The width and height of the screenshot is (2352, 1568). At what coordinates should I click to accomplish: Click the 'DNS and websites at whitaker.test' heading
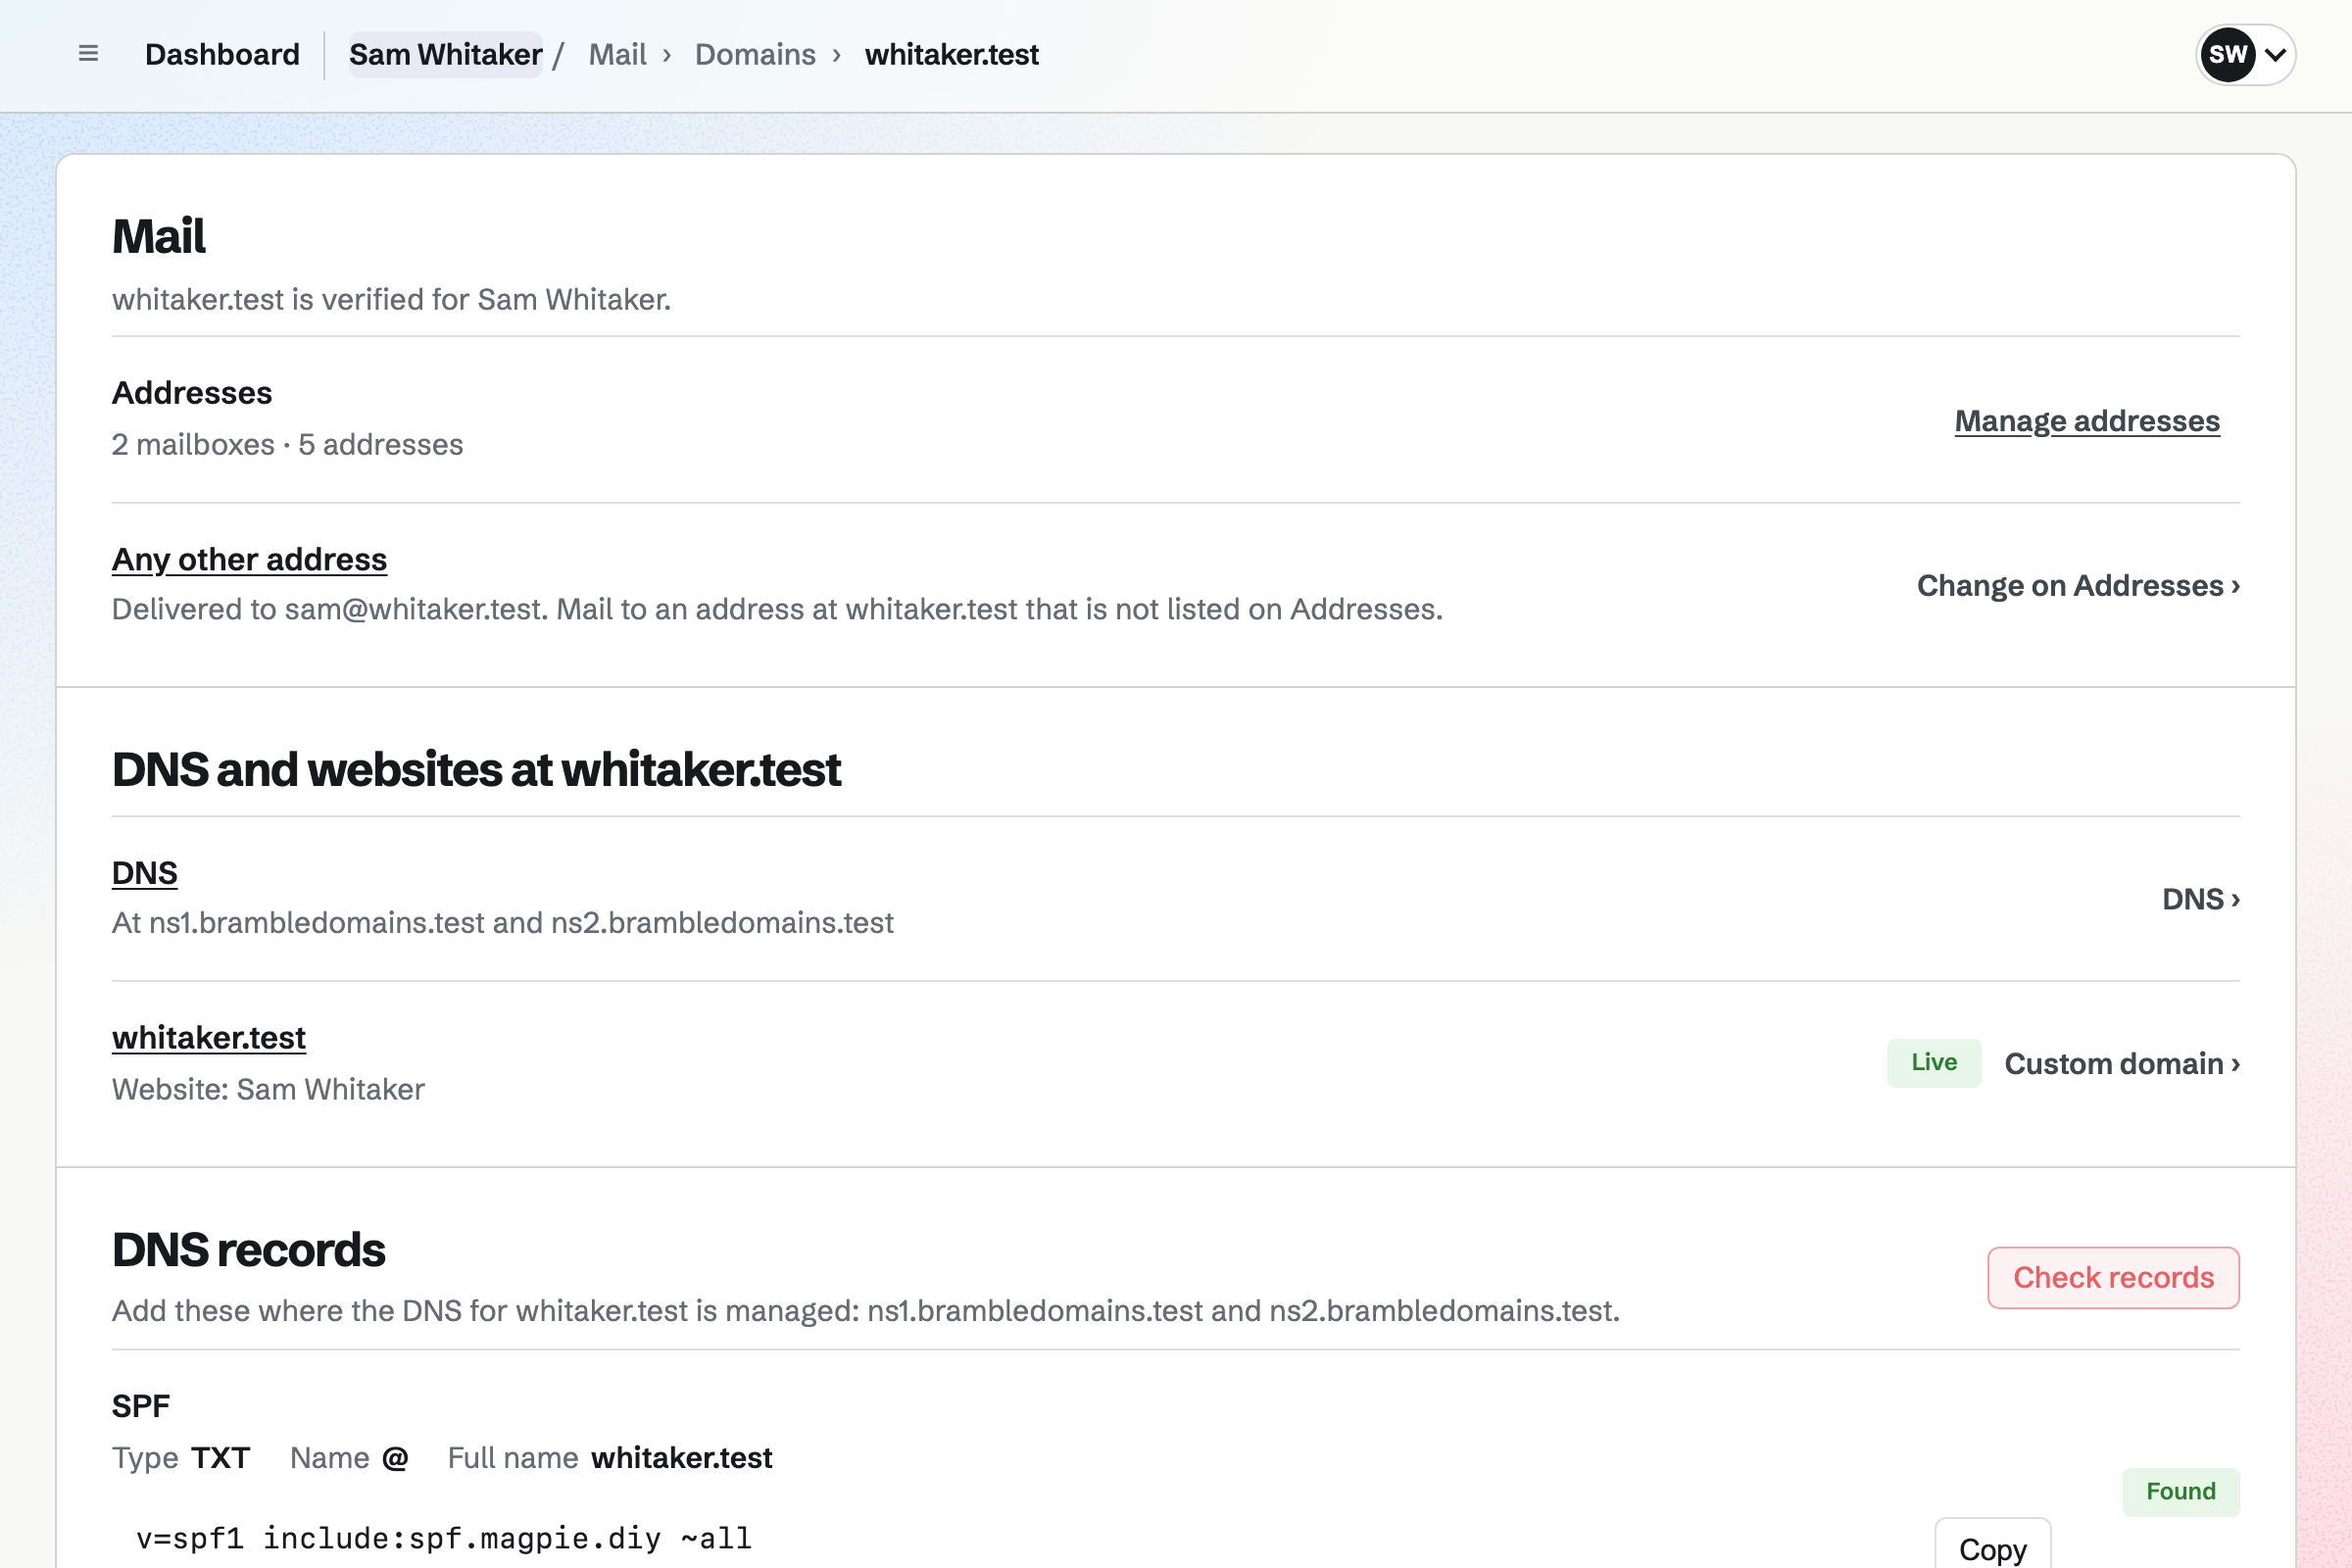point(476,769)
